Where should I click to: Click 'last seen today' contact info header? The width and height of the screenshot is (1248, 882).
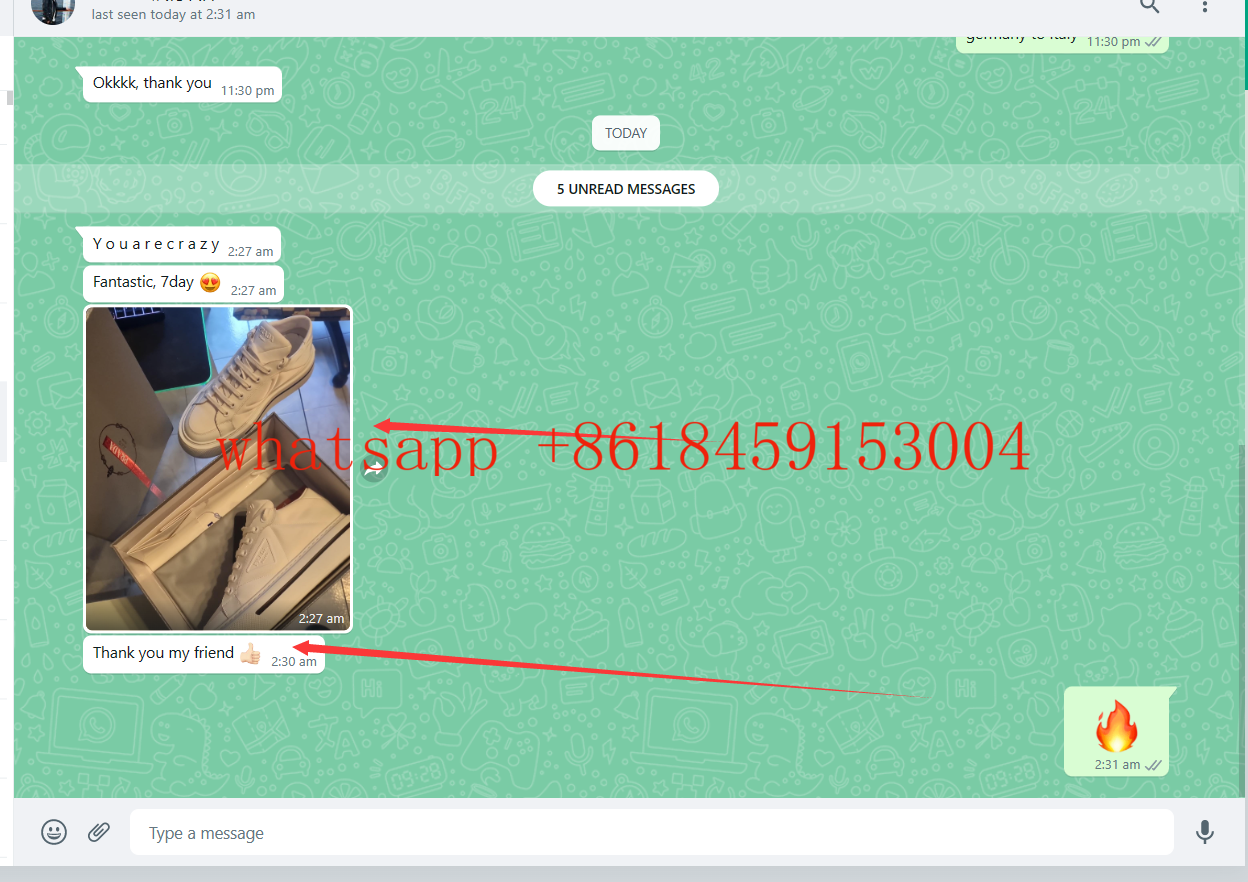173,14
